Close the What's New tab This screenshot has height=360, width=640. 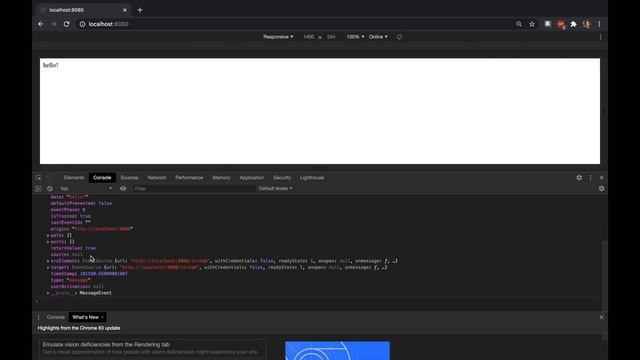tap(102, 317)
